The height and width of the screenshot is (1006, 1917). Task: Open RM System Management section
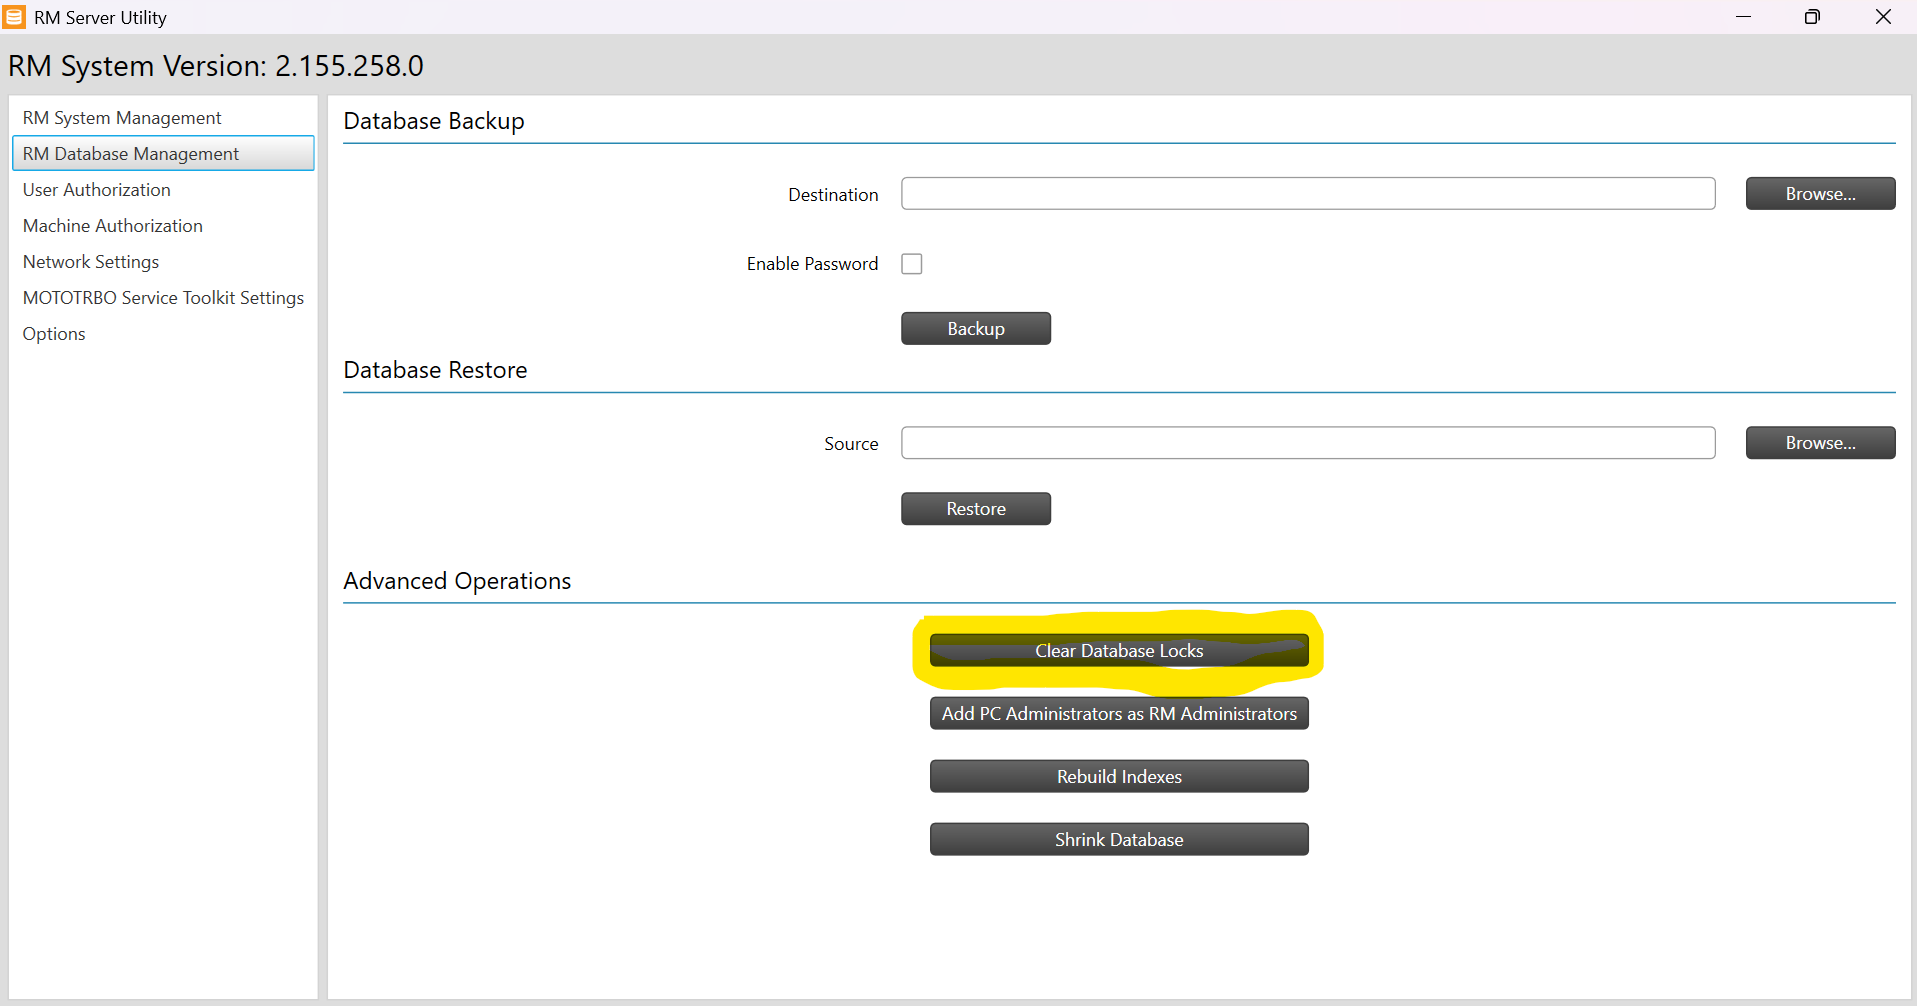[163, 118]
